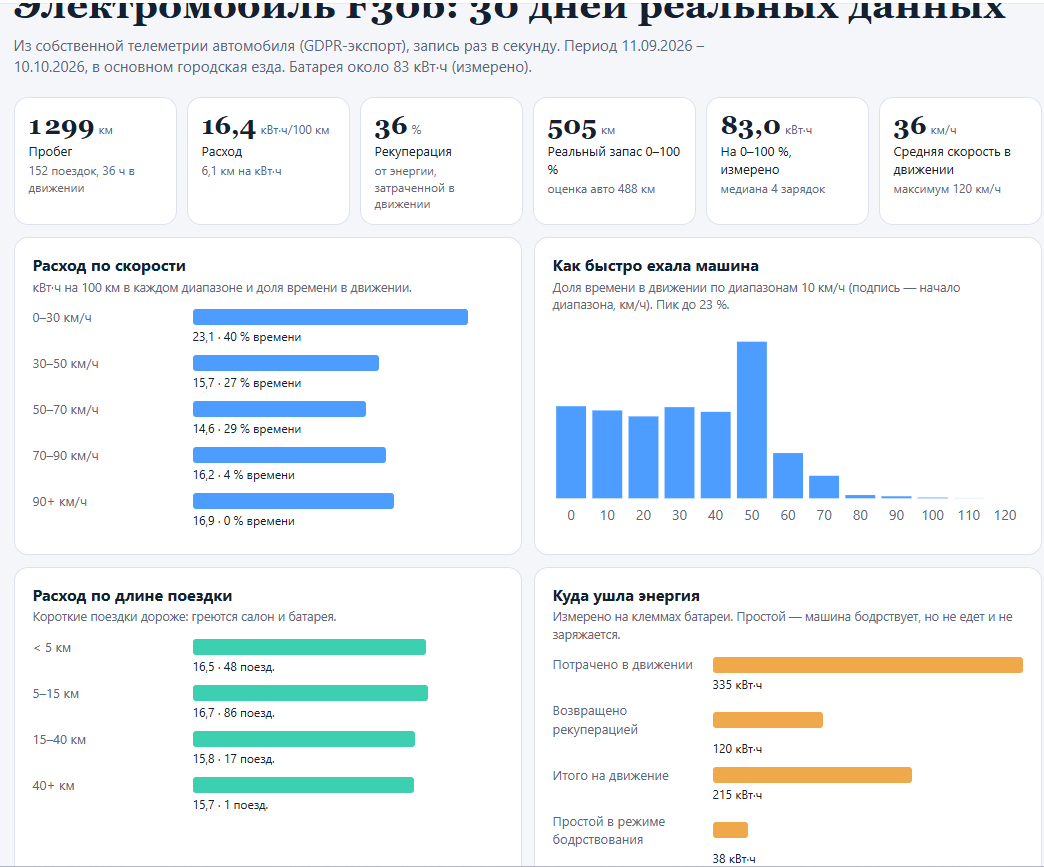The height and width of the screenshot is (867, 1044).
Task: Click the heading 'Расход по длине поездки'
Action: point(132,596)
